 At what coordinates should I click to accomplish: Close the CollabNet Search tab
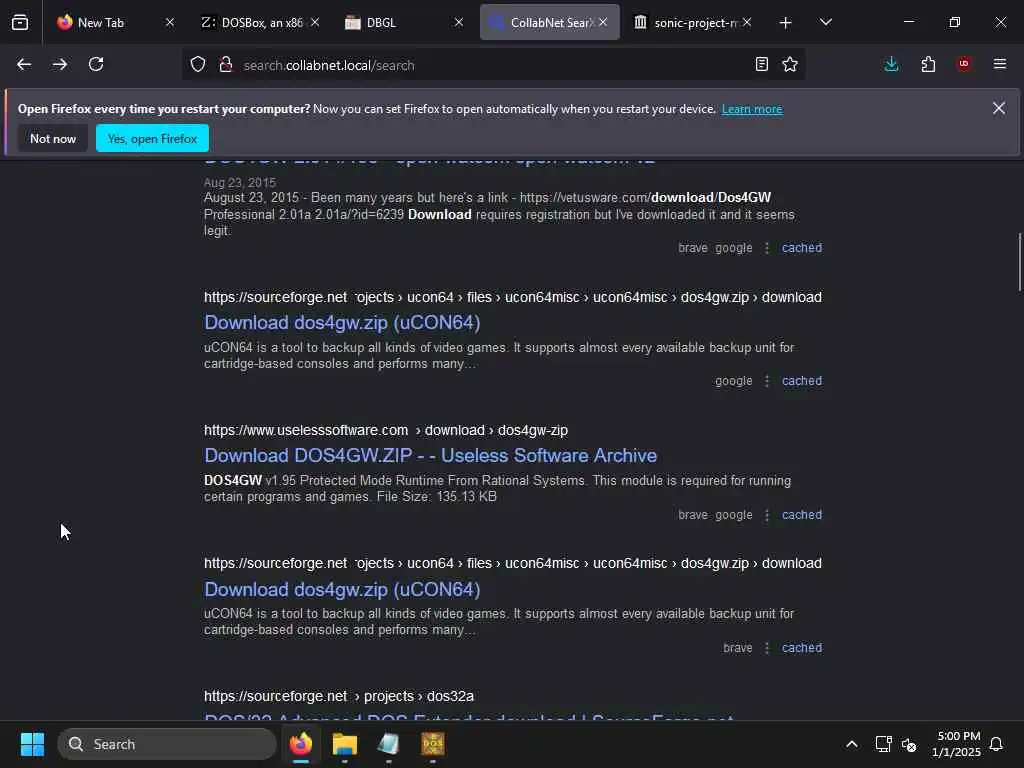click(x=603, y=22)
